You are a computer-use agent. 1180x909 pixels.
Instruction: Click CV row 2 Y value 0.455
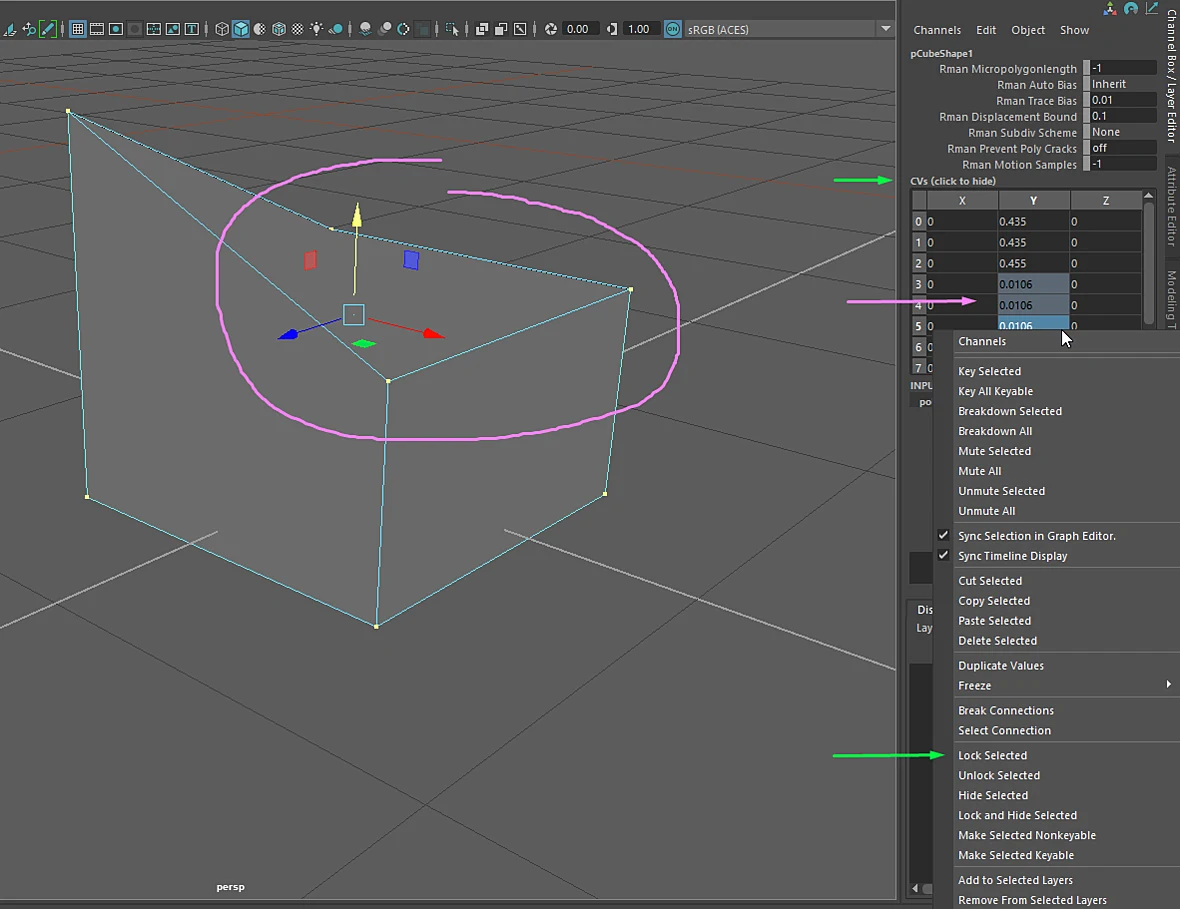[1033, 263]
